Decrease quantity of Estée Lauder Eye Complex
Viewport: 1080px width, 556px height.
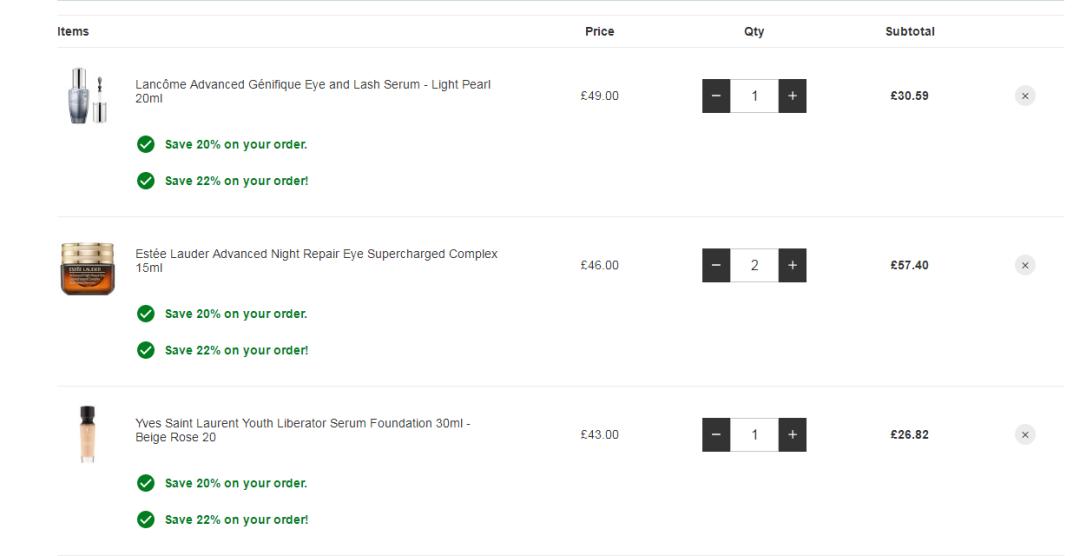716,265
